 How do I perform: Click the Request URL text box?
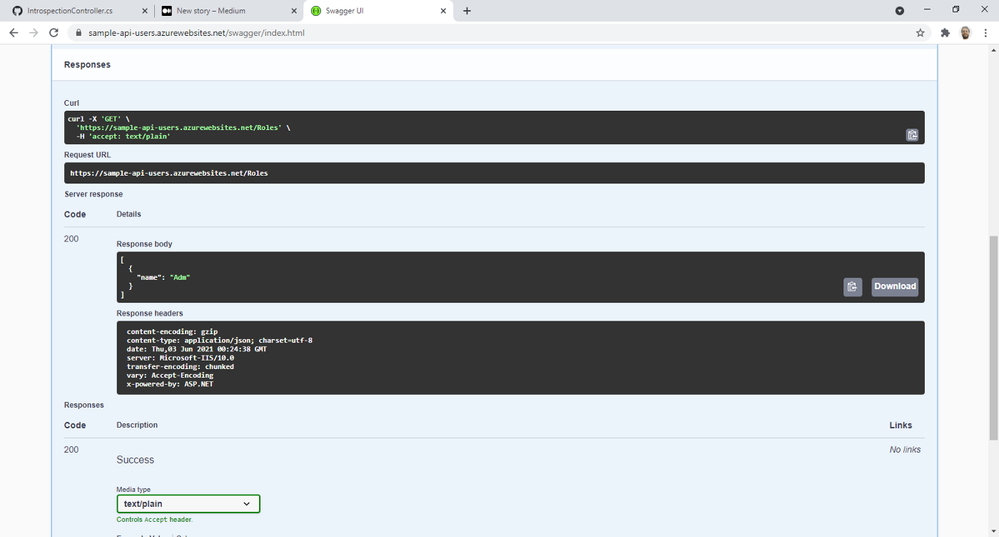coord(494,173)
